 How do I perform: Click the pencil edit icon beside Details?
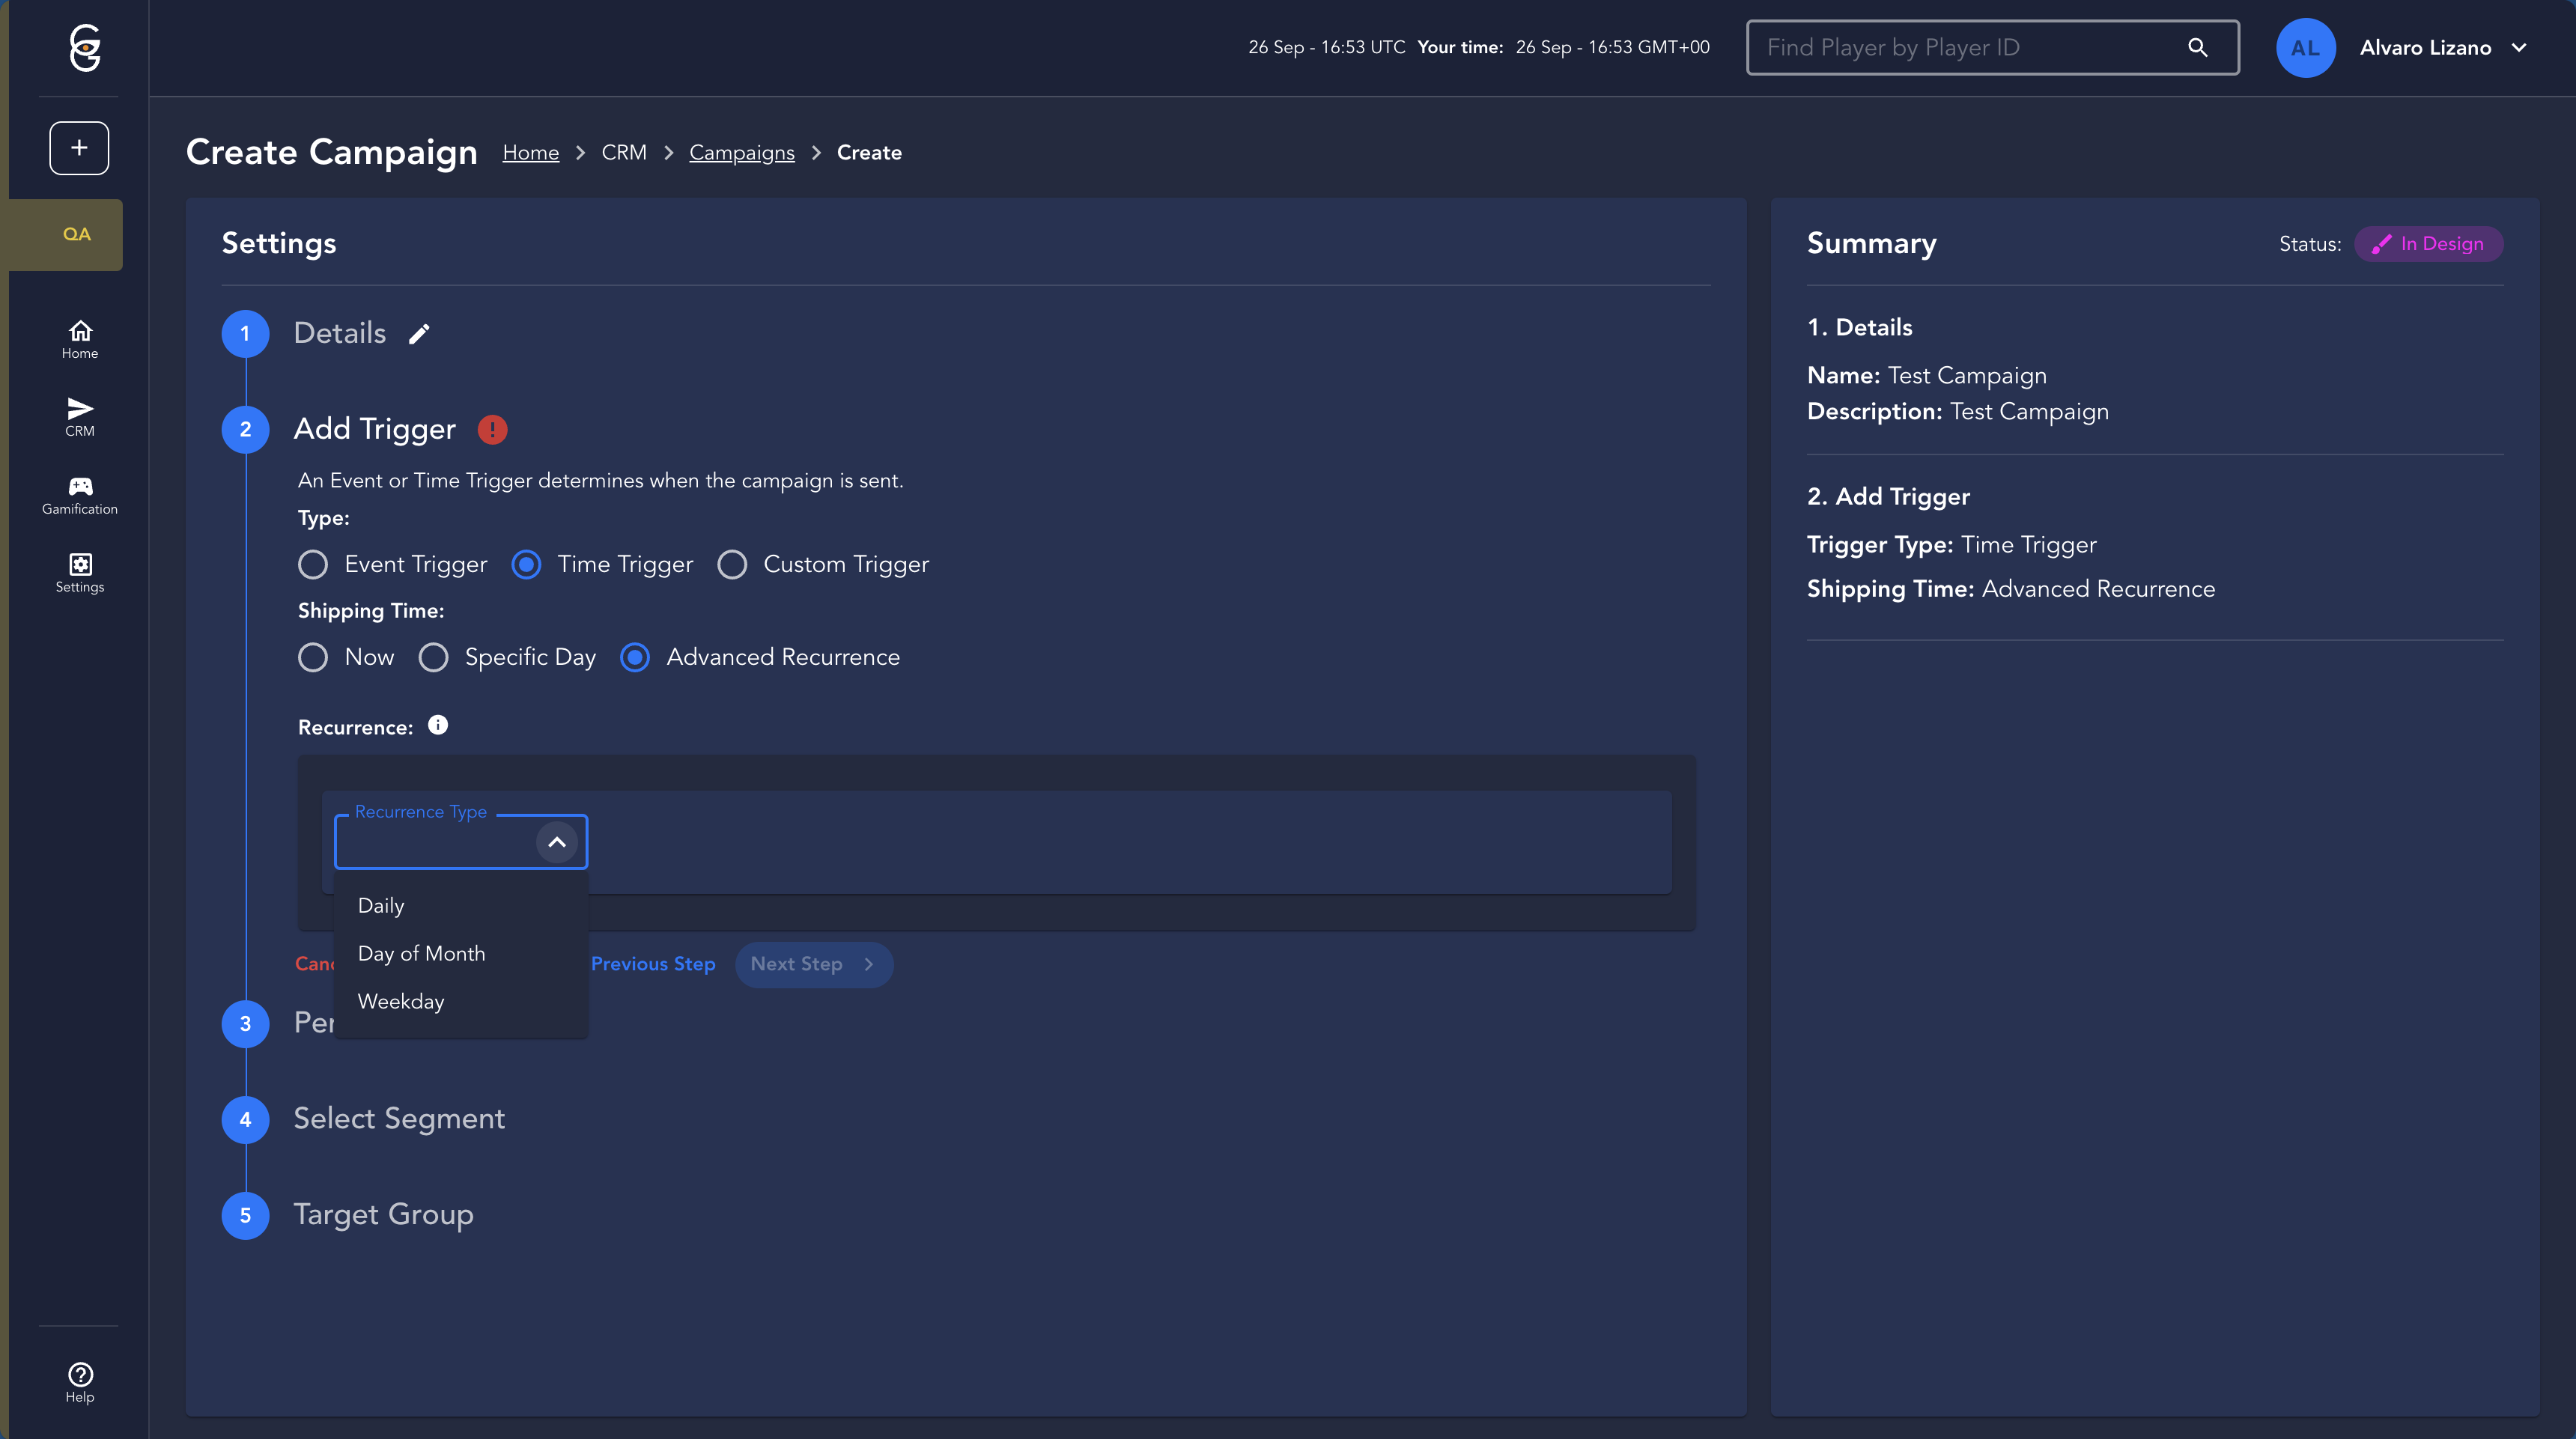[419, 334]
